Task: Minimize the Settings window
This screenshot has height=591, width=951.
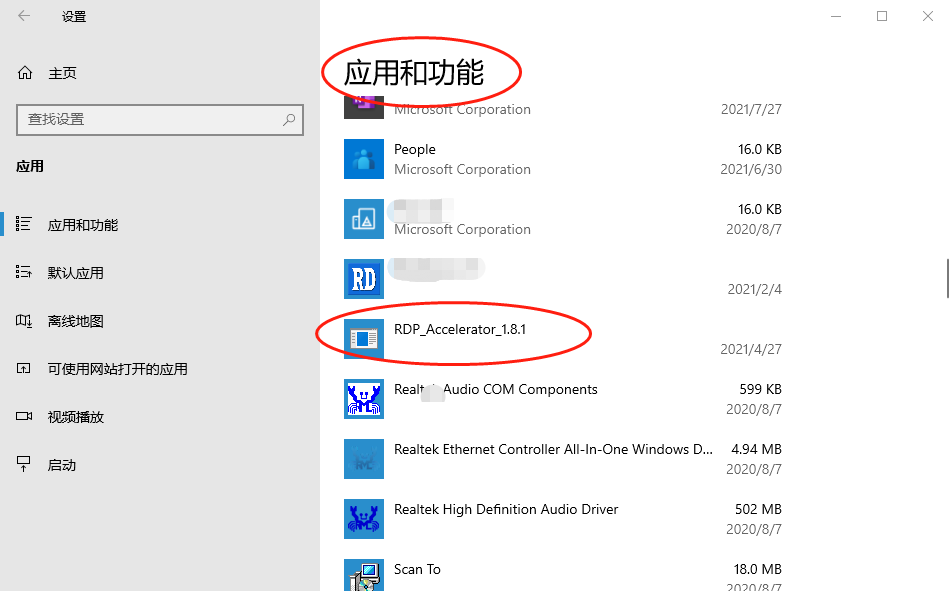Action: click(x=836, y=16)
